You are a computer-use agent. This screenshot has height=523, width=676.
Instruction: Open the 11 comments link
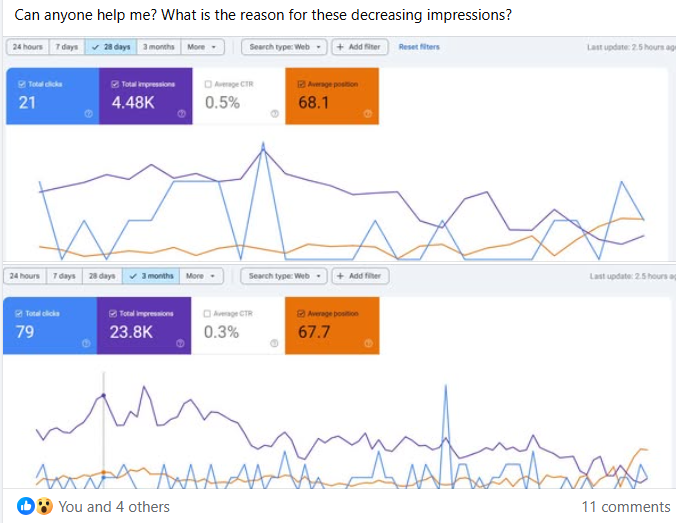(x=626, y=507)
